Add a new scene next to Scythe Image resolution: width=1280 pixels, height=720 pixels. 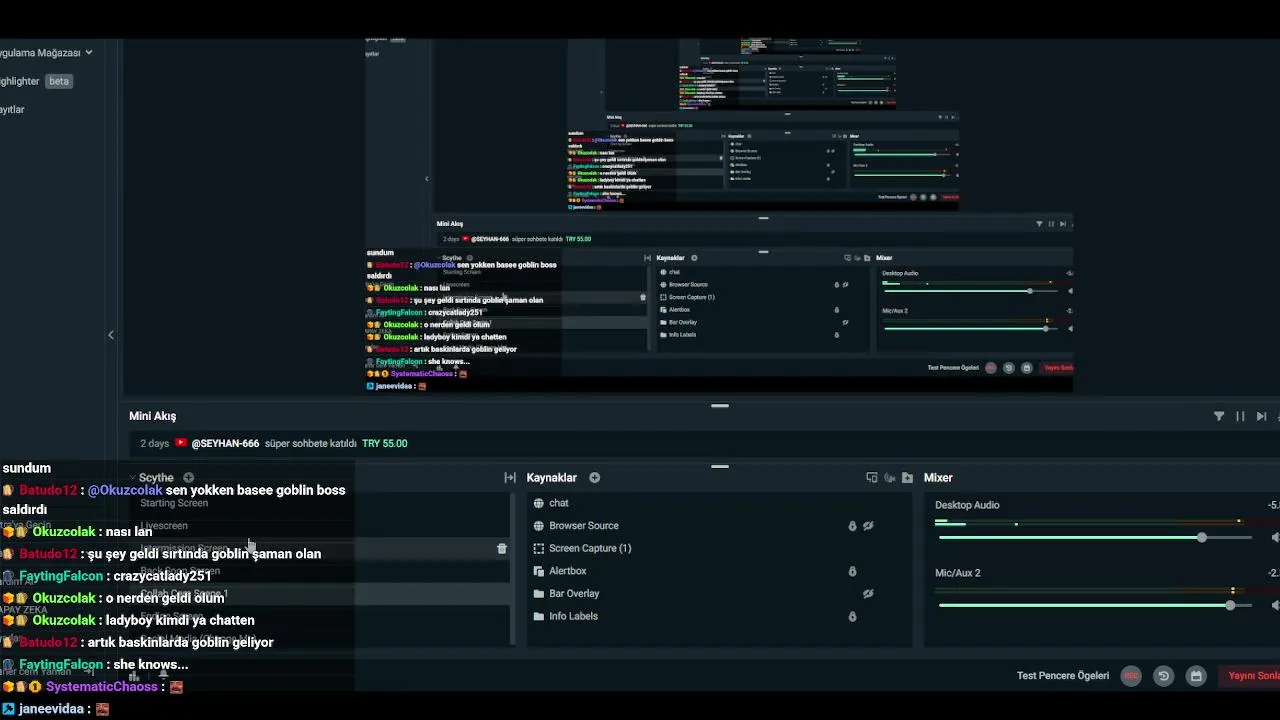pyautogui.click(x=188, y=478)
